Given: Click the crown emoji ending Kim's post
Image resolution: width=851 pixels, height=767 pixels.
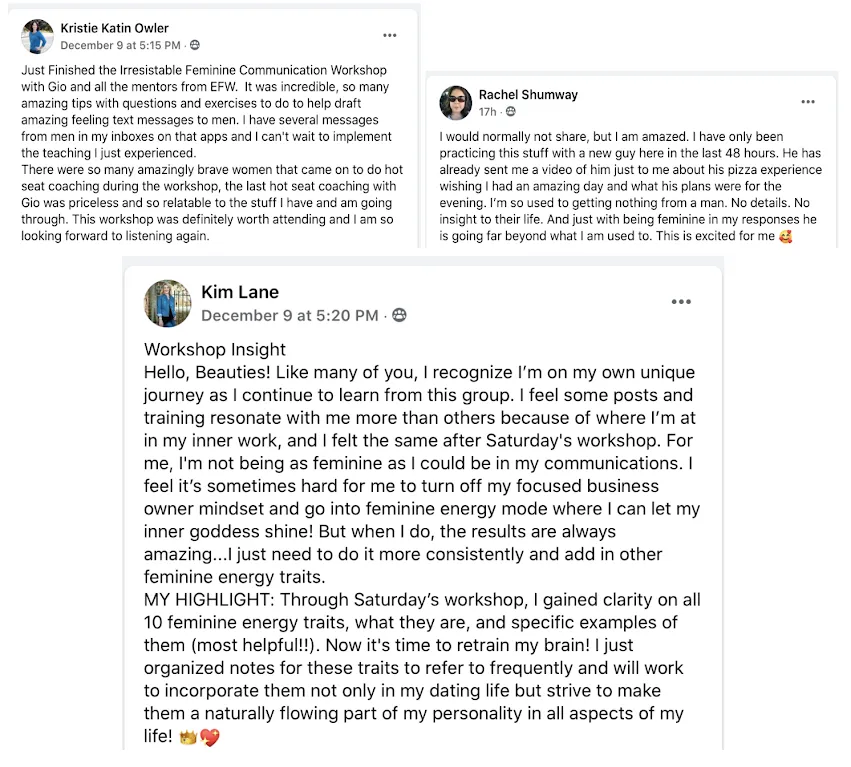Looking at the screenshot, I should 188,737.
